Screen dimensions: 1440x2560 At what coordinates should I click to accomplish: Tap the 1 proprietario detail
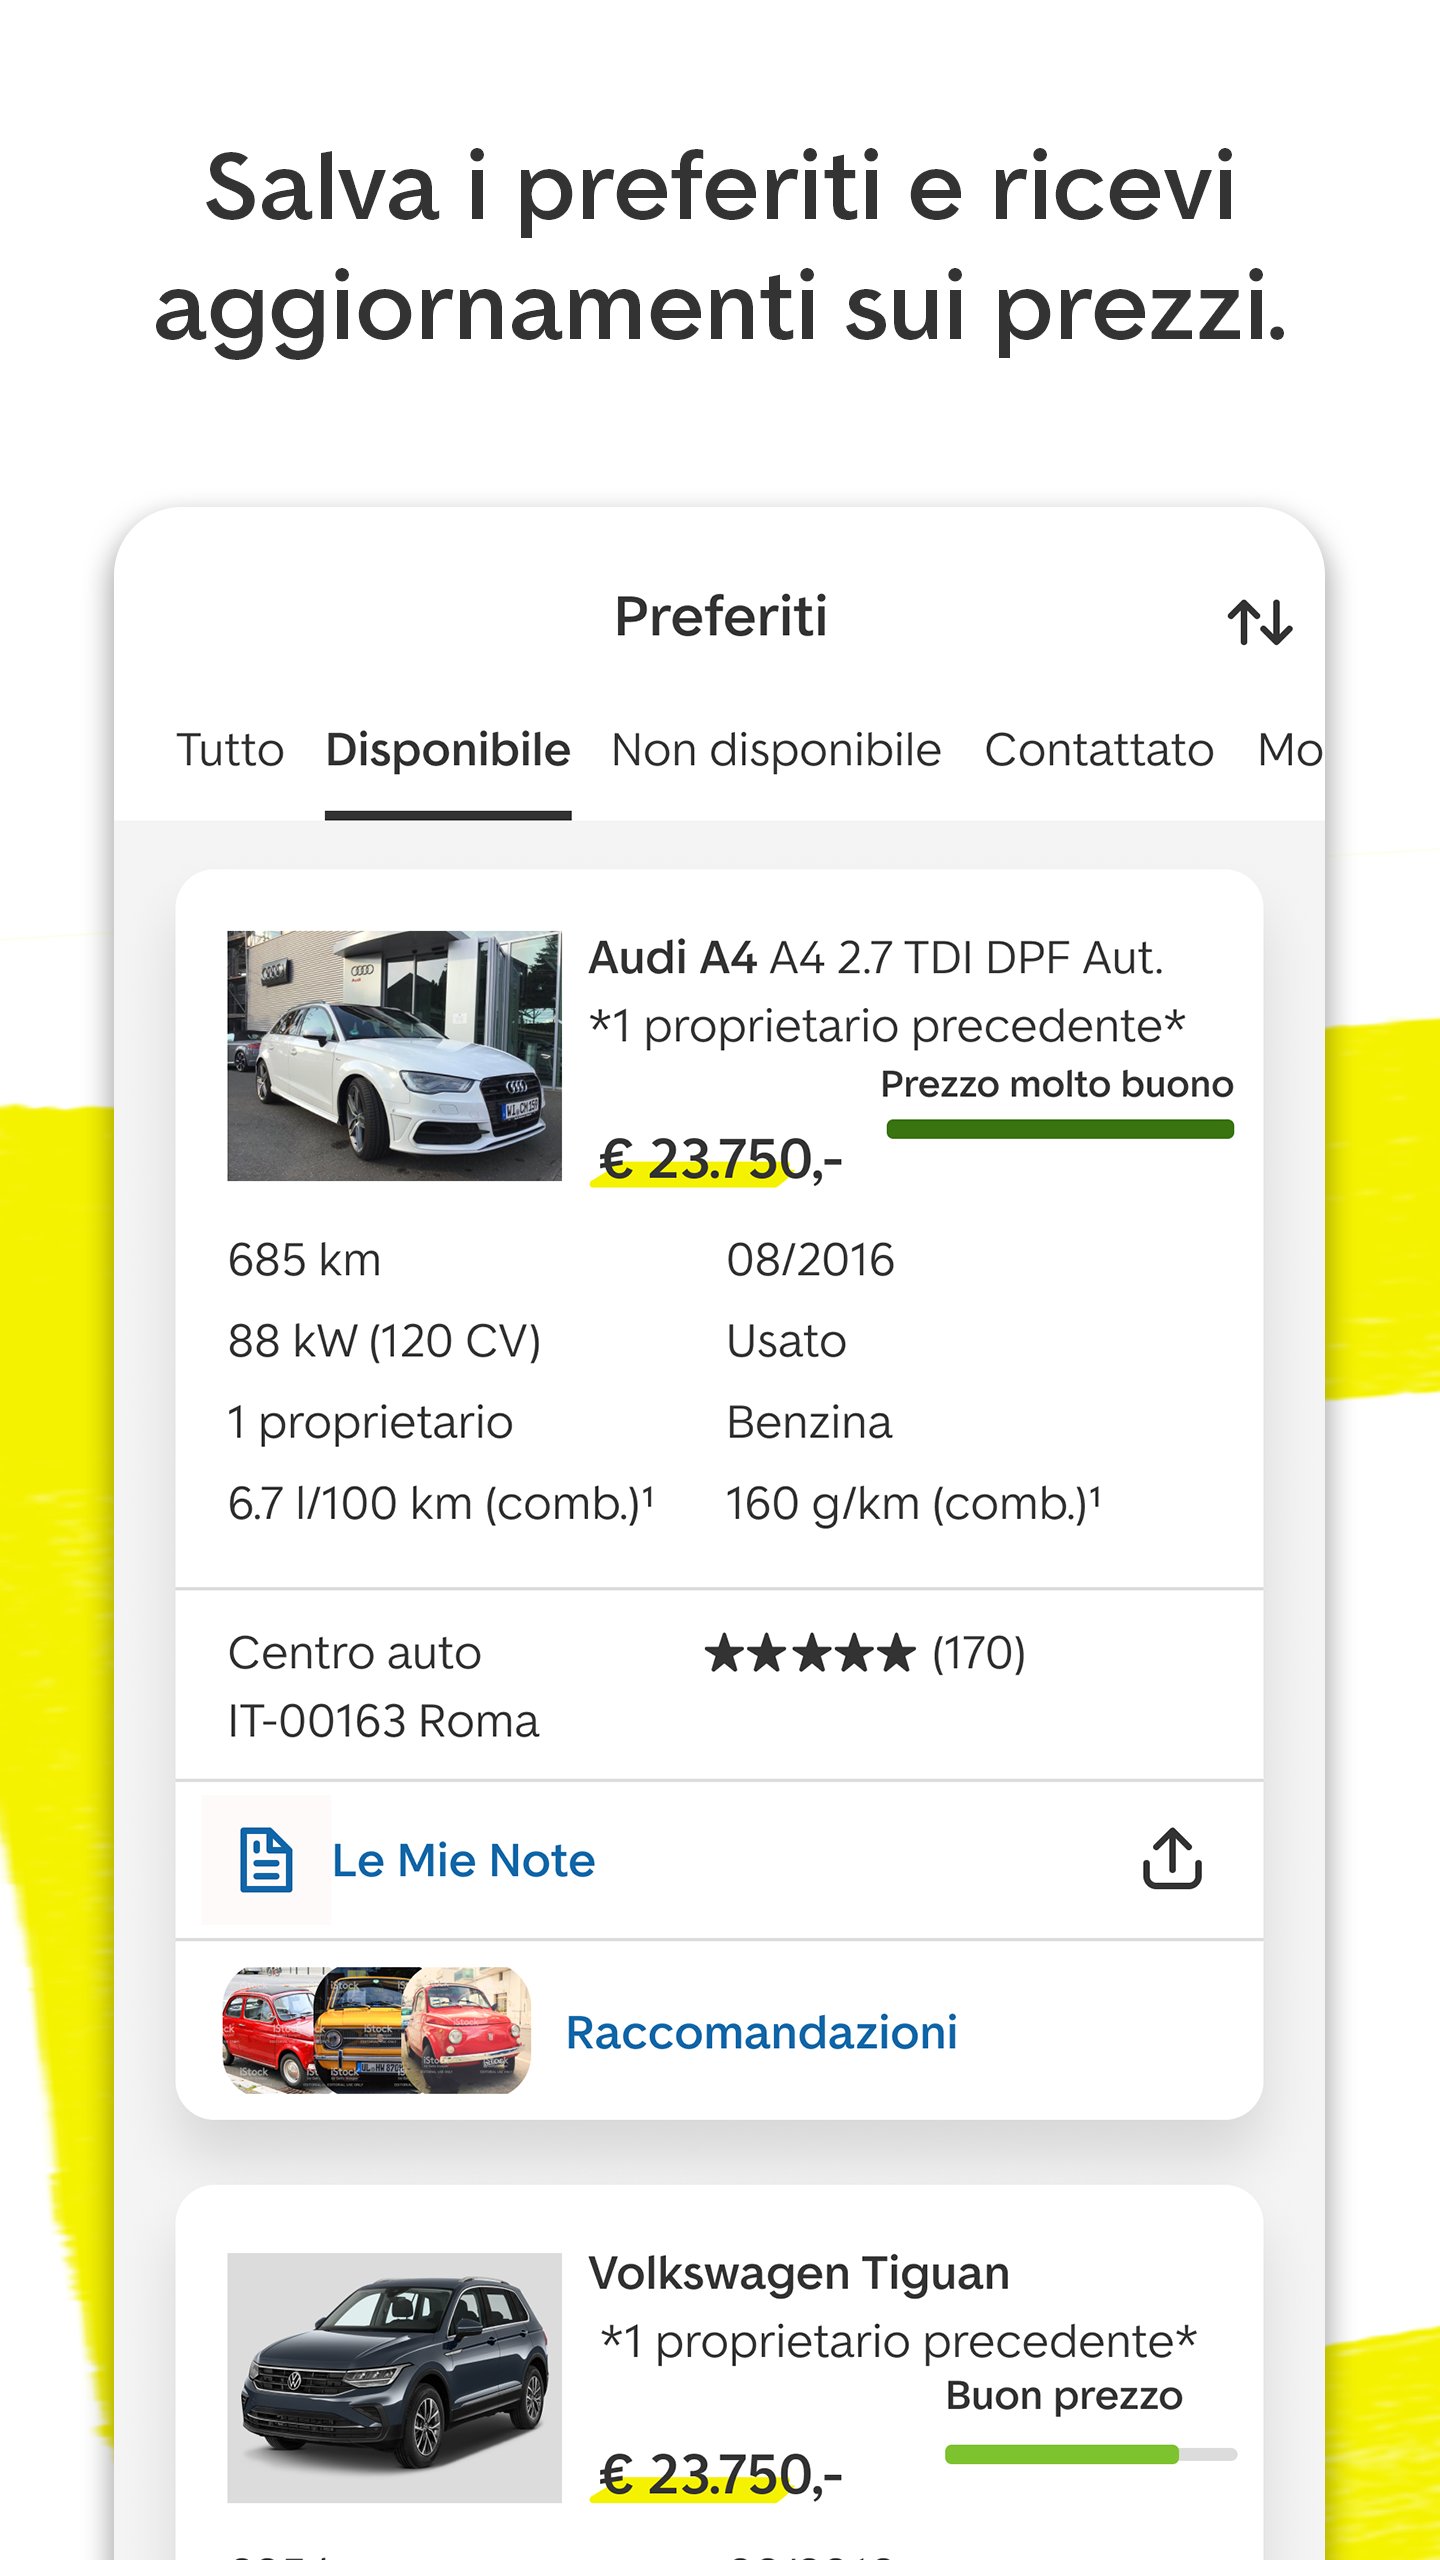click(x=370, y=1422)
